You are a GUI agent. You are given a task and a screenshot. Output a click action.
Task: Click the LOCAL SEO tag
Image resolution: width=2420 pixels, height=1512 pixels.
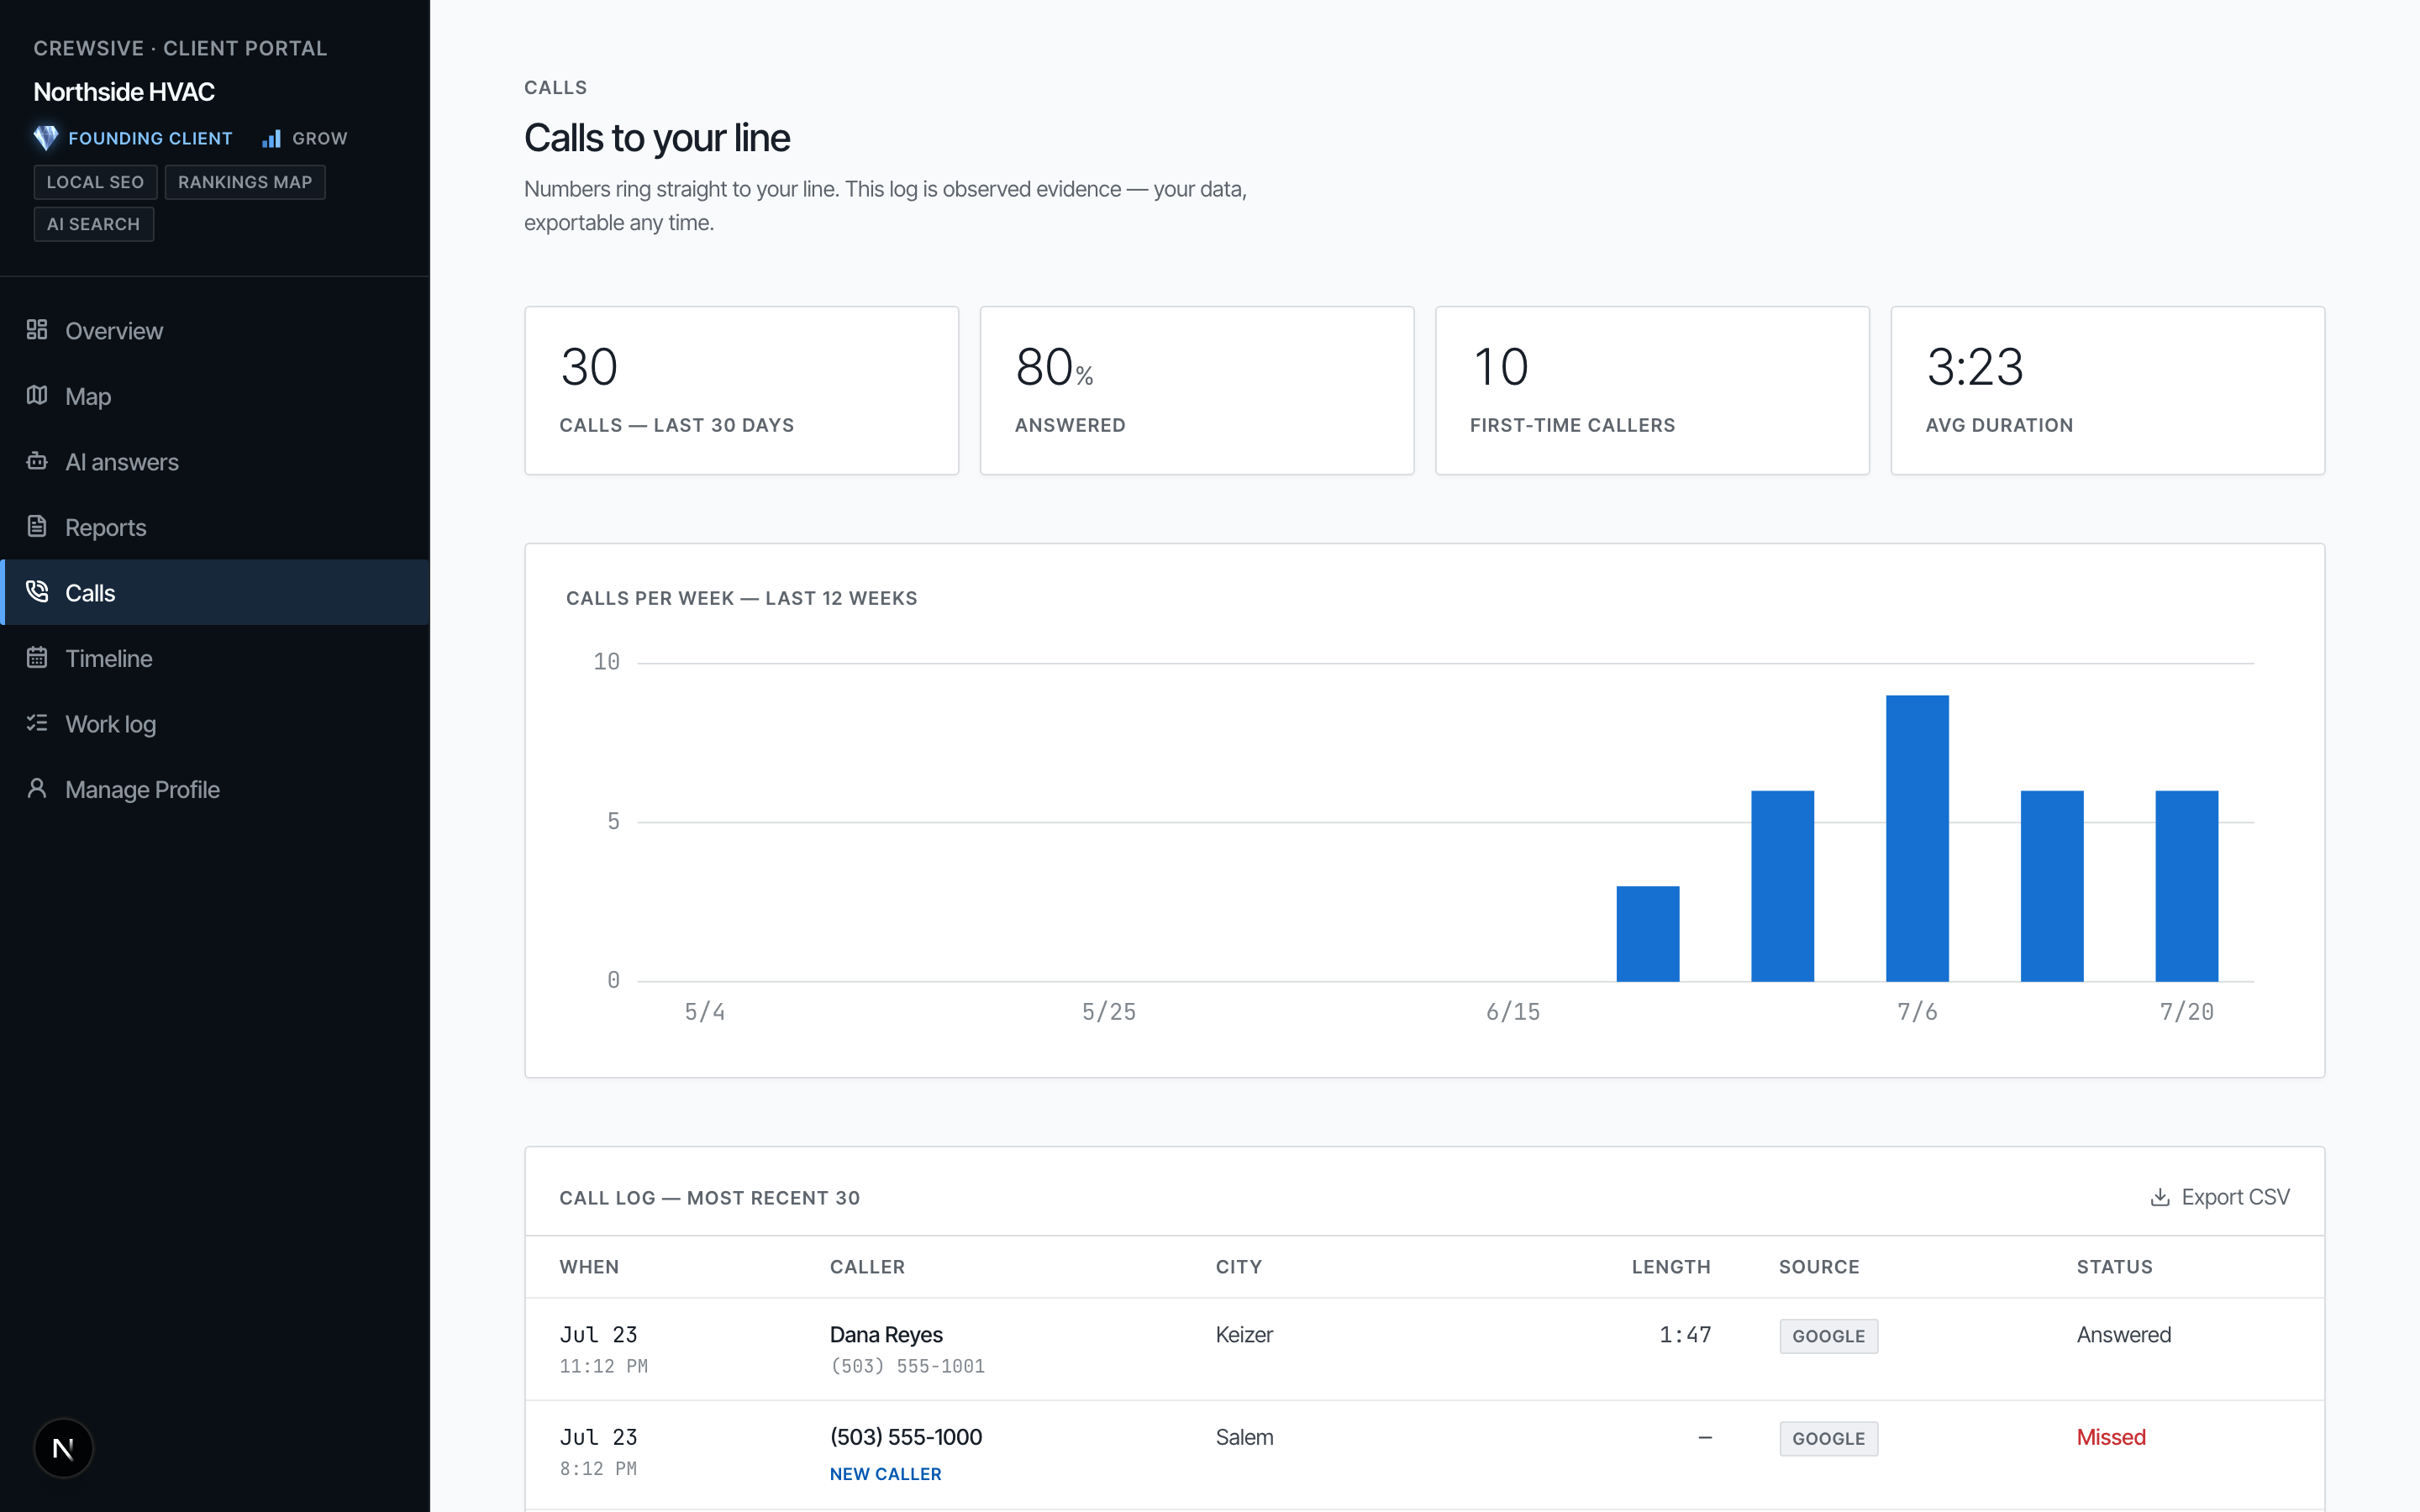click(x=95, y=182)
